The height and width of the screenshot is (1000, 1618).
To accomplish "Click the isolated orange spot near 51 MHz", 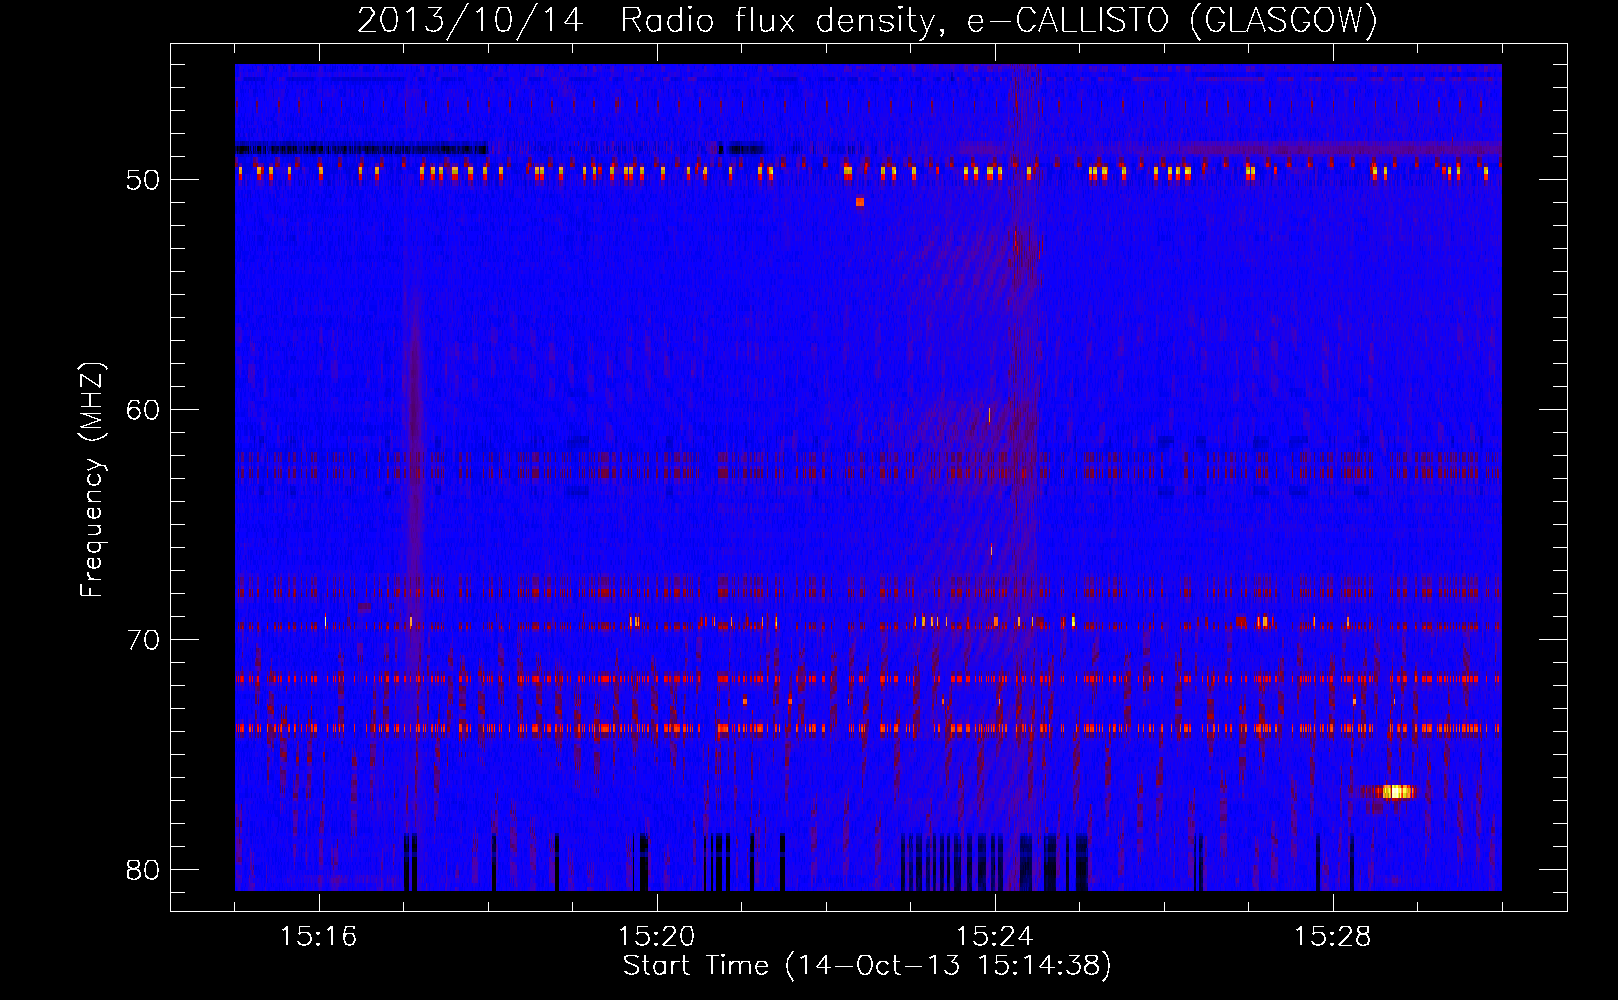I will point(860,202).
